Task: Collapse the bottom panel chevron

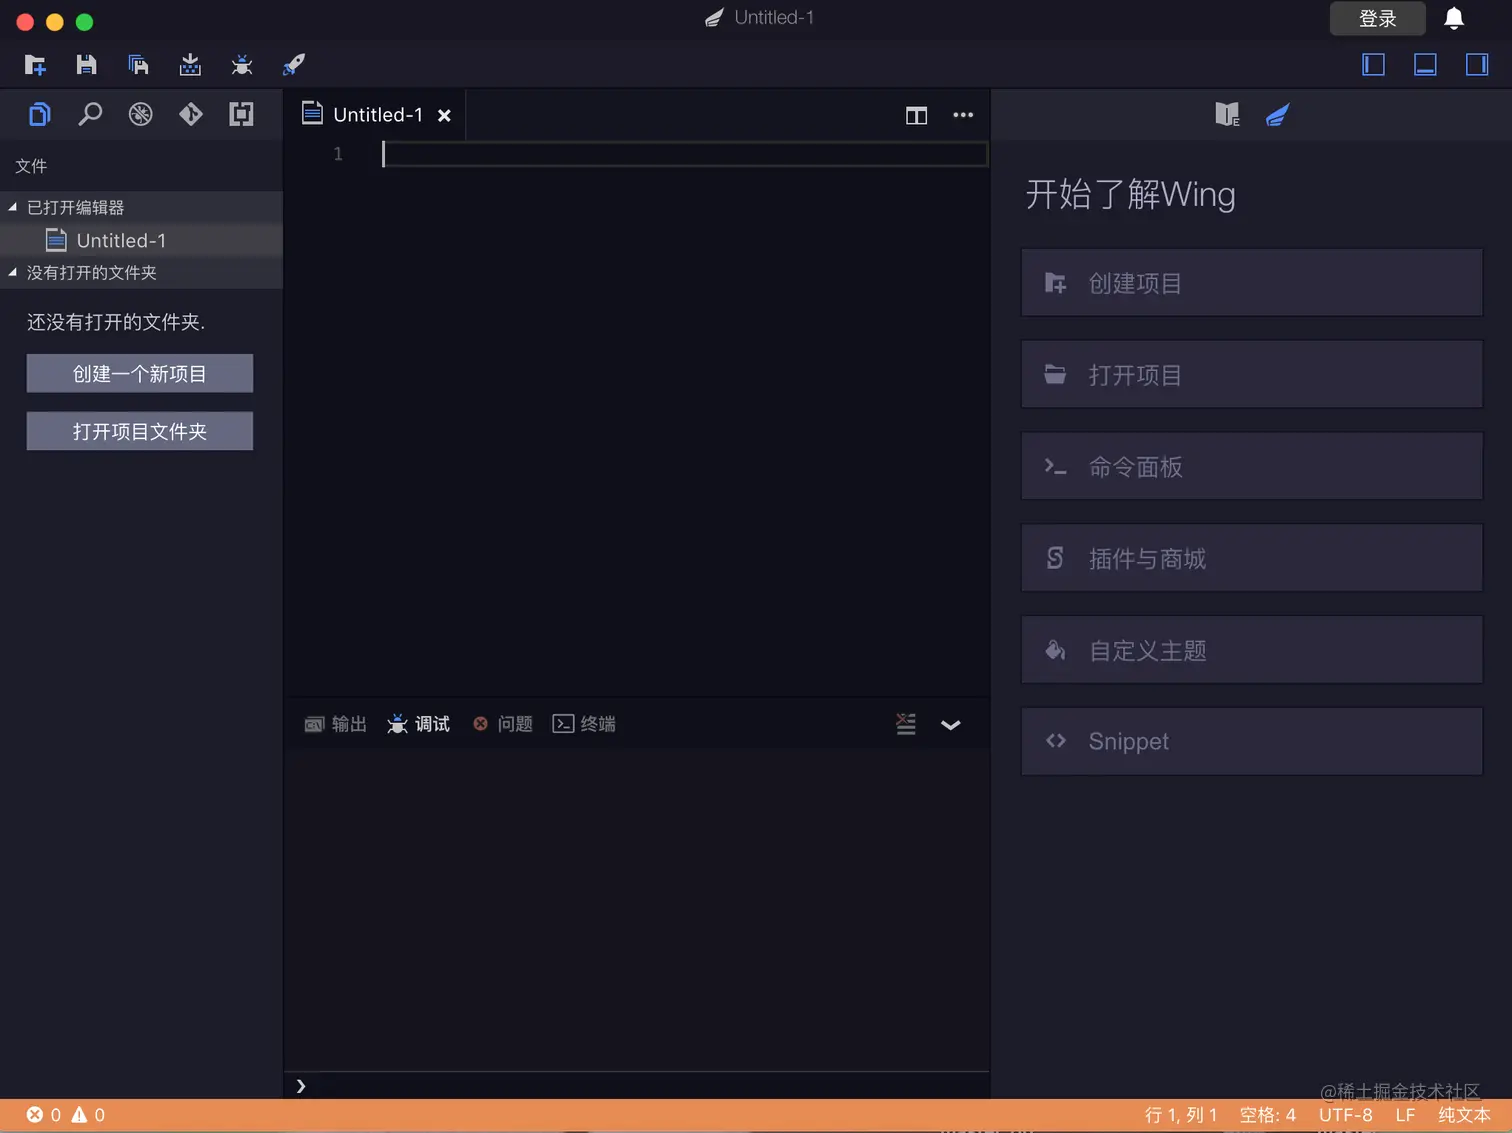Action: point(951,725)
